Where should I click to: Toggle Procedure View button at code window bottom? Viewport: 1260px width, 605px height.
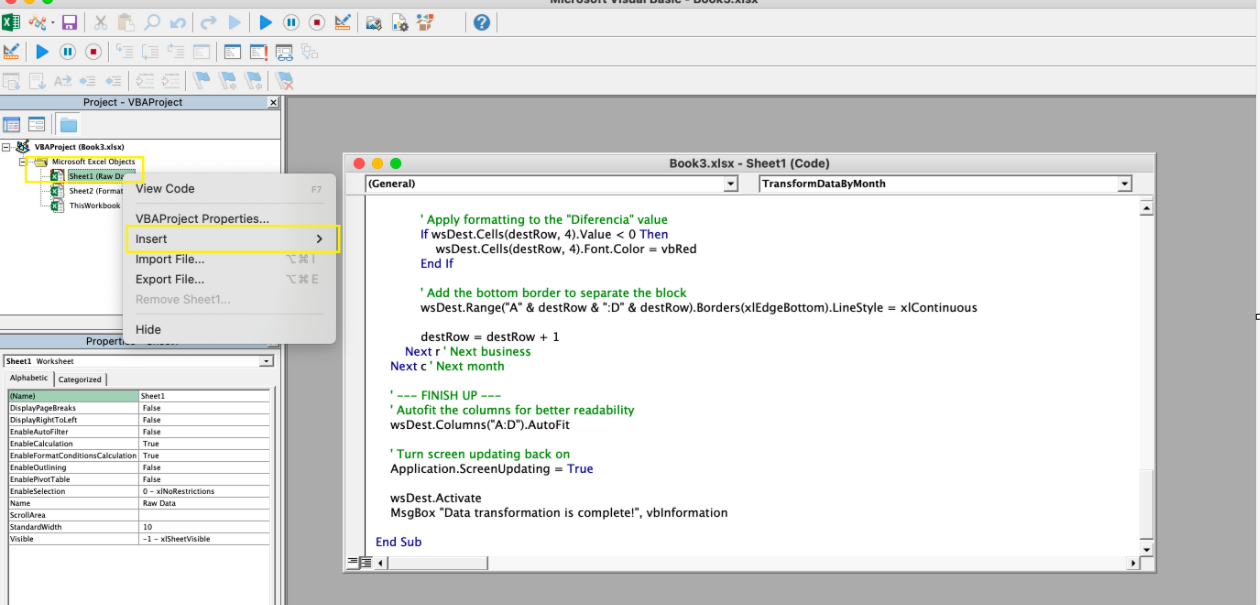(352, 563)
